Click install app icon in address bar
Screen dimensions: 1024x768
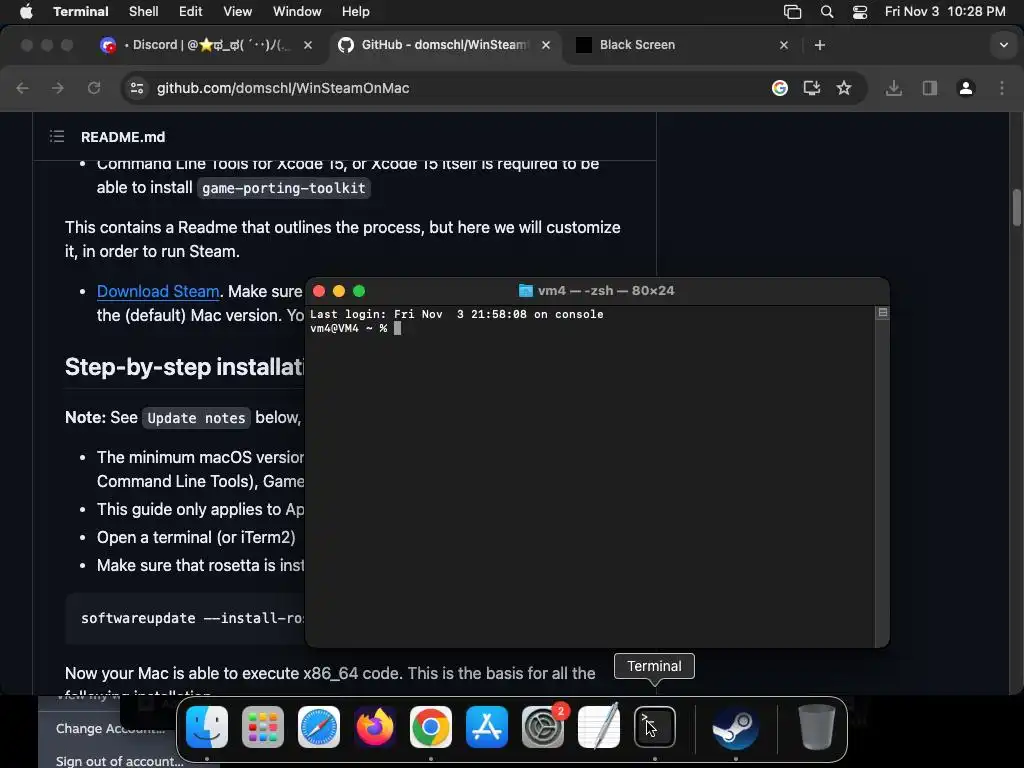(x=812, y=88)
